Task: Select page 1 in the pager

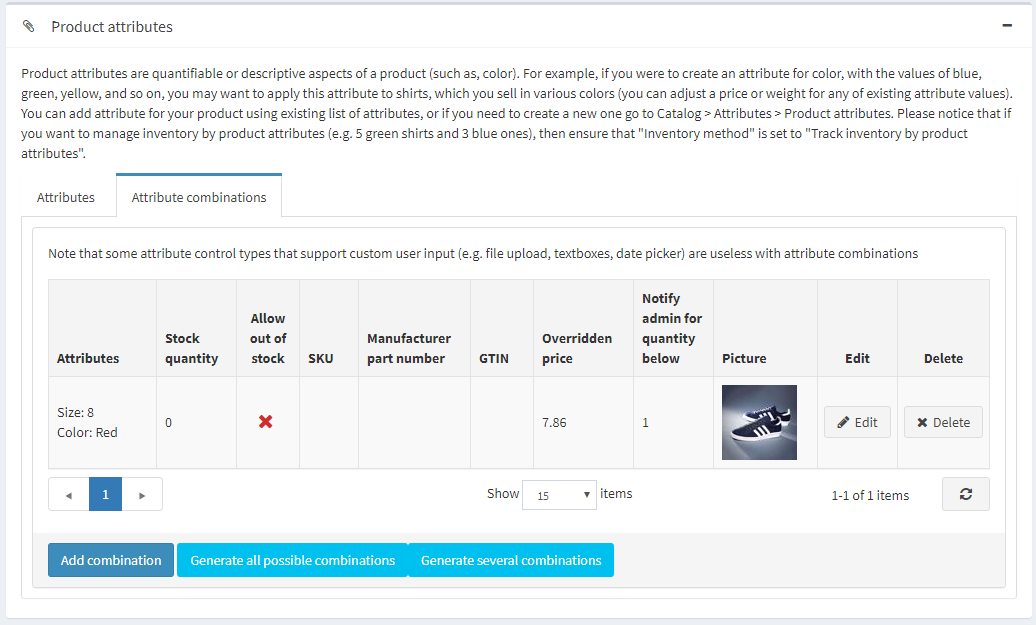Action: 105,493
